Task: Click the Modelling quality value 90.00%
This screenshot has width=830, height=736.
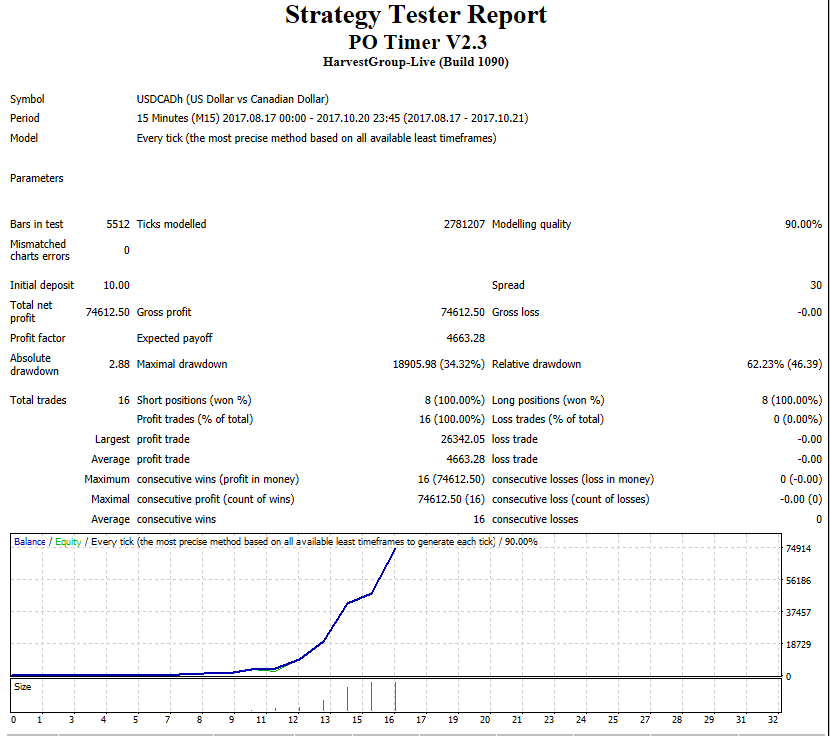Action: click(803, 224)
